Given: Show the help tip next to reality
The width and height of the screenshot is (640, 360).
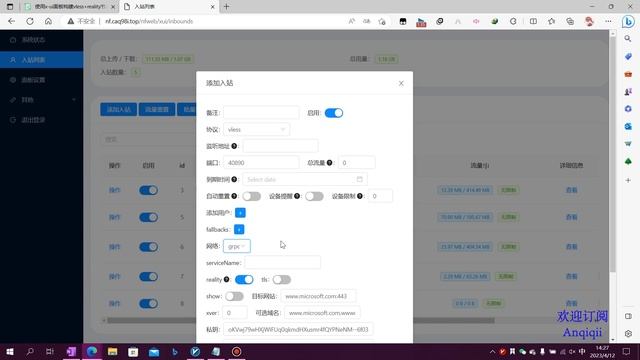Looking at the screenshot, I should click(227, 279).
